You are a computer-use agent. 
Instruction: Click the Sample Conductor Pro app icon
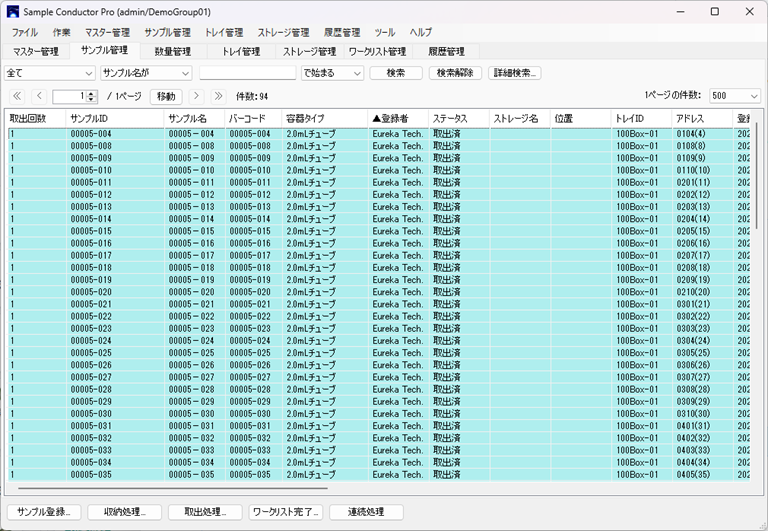point(13,11)
